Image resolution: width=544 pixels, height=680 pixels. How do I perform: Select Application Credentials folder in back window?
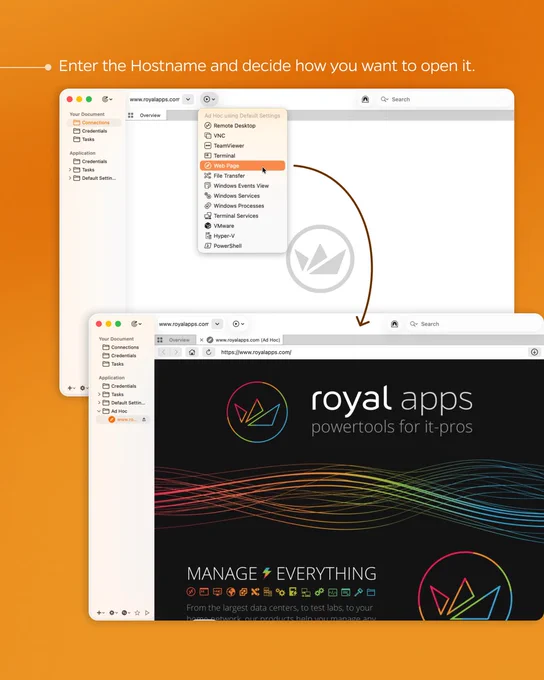coord(90,161)
